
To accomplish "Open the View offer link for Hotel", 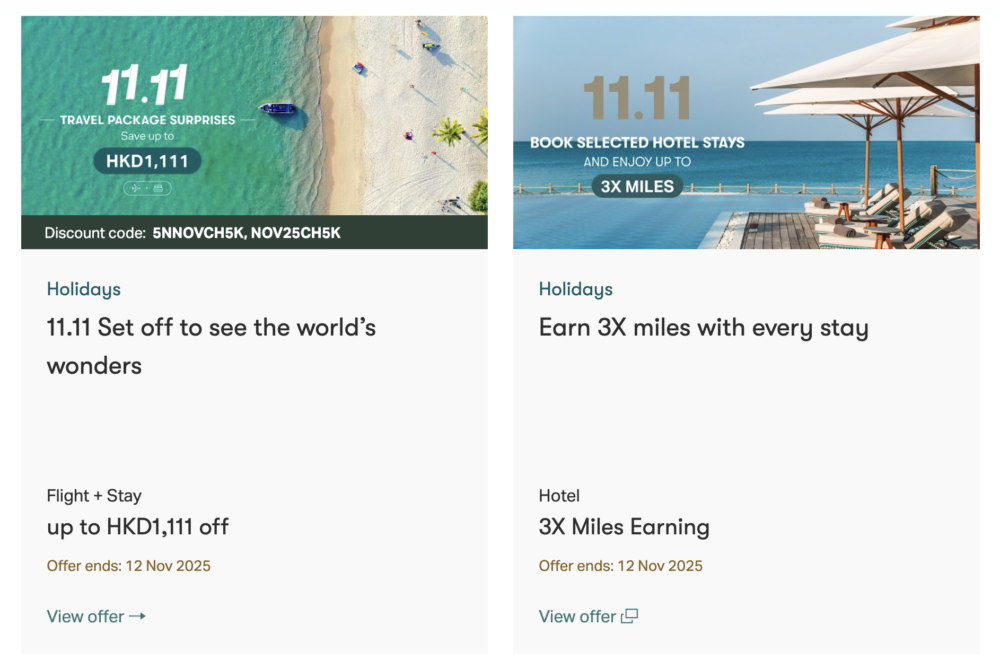I will [x=578, y=616].
